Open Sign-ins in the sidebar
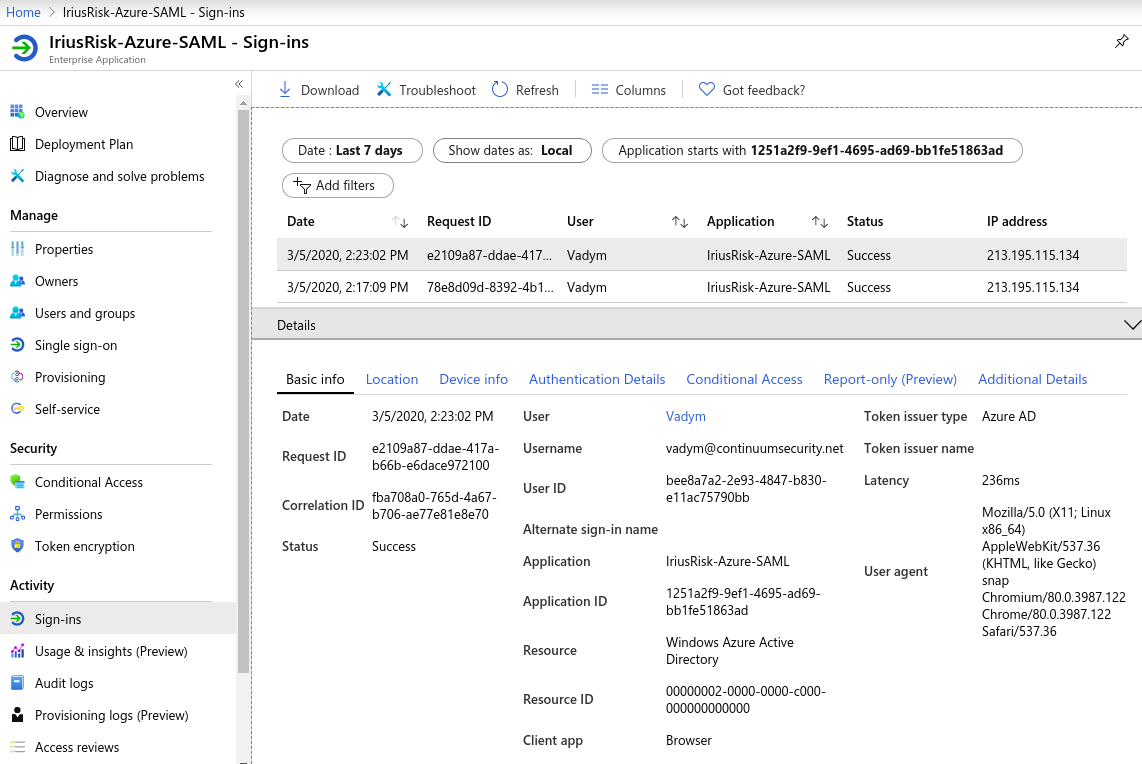 point(118,619)
